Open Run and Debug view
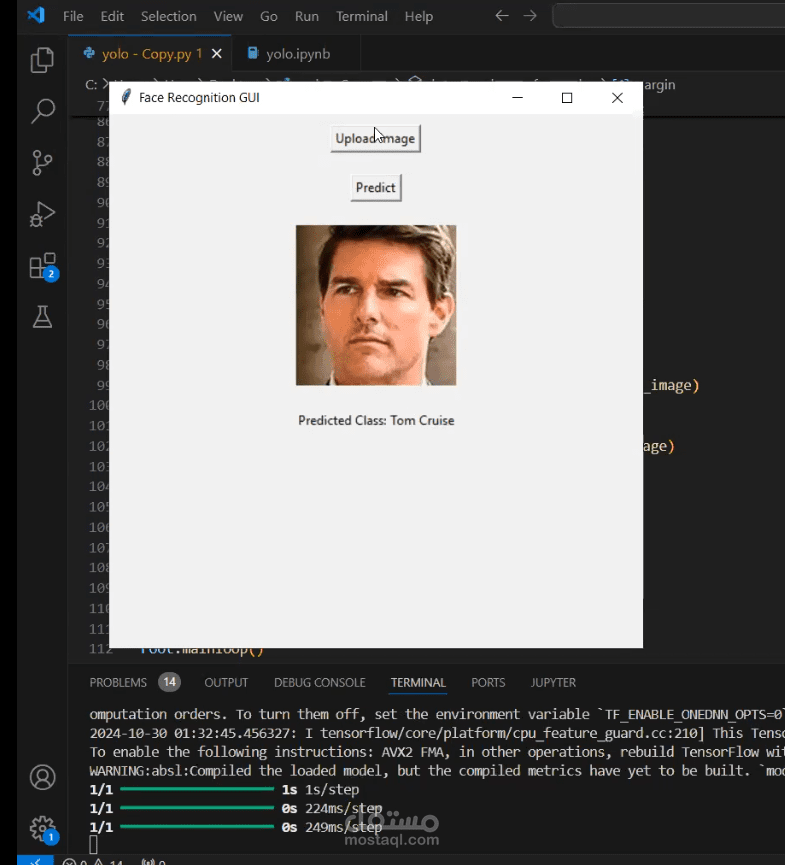The image size is (785, 865). [42, 215]
